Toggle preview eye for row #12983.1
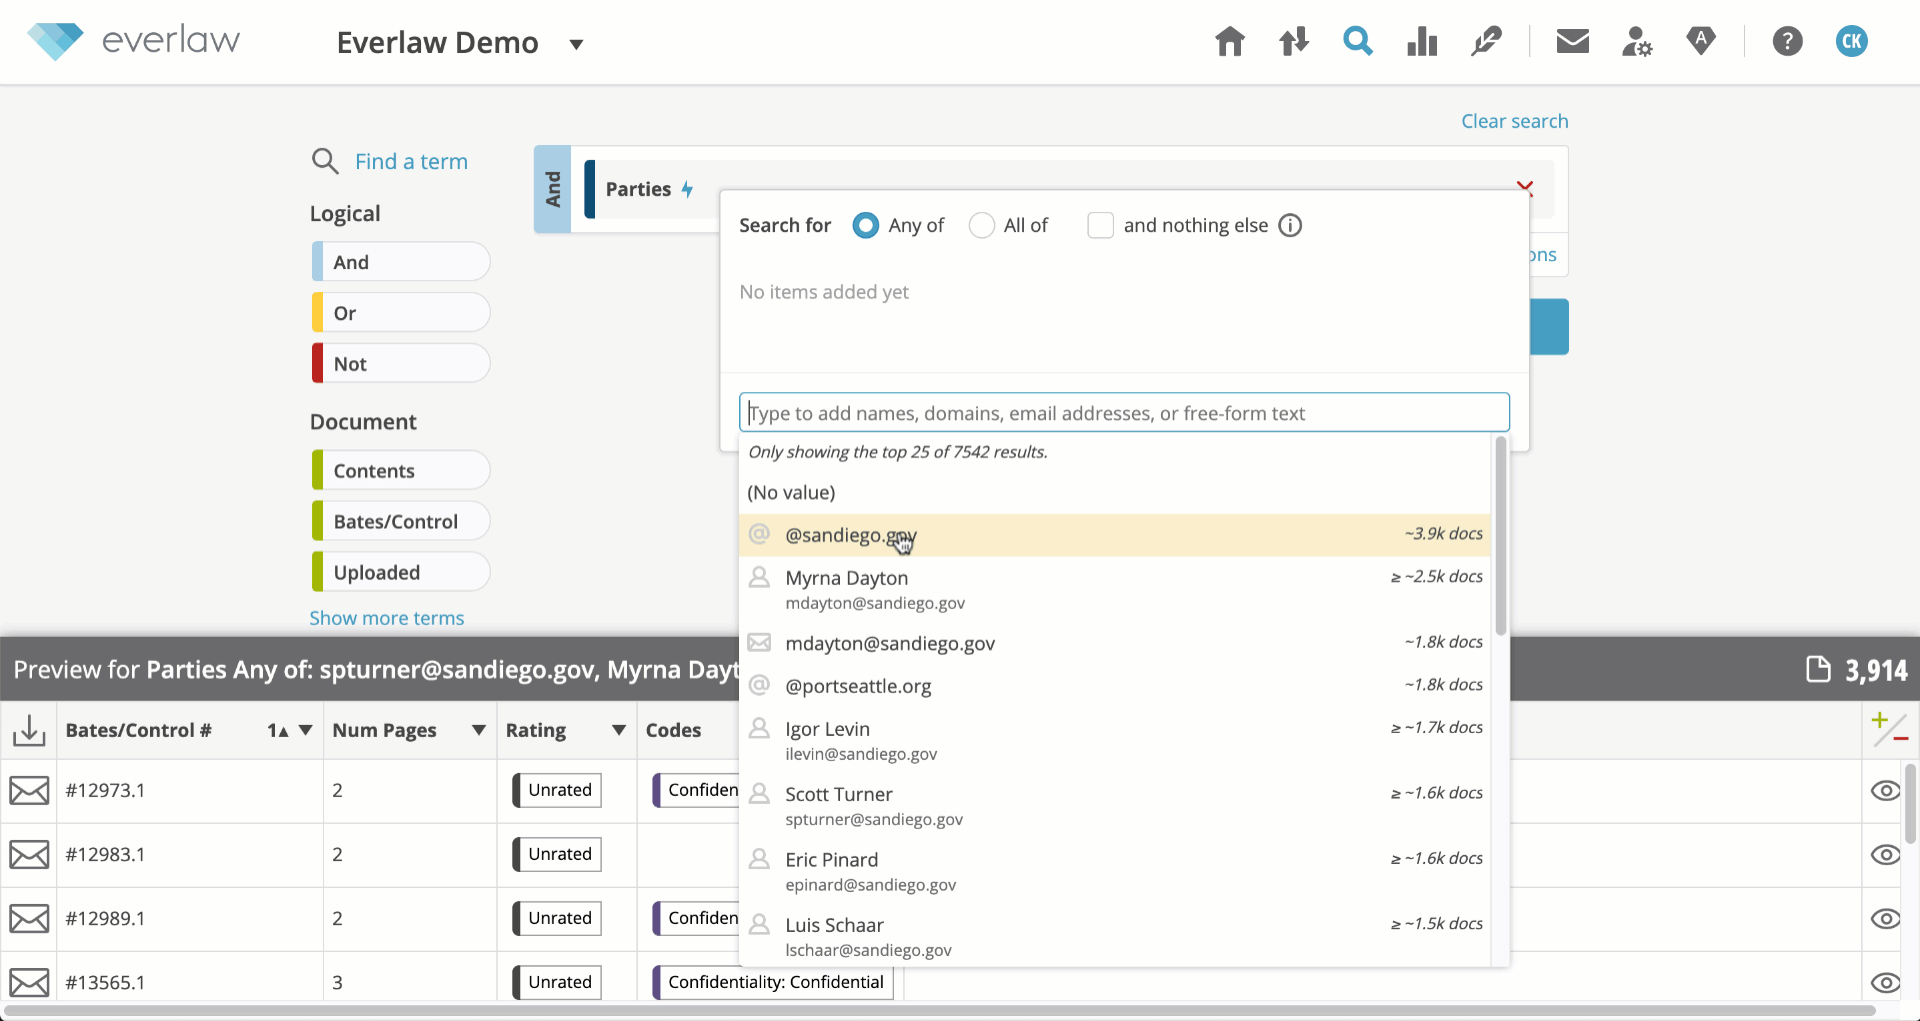The height and width of the screenshot is (1021, 1920). (x=1885, y=855)
